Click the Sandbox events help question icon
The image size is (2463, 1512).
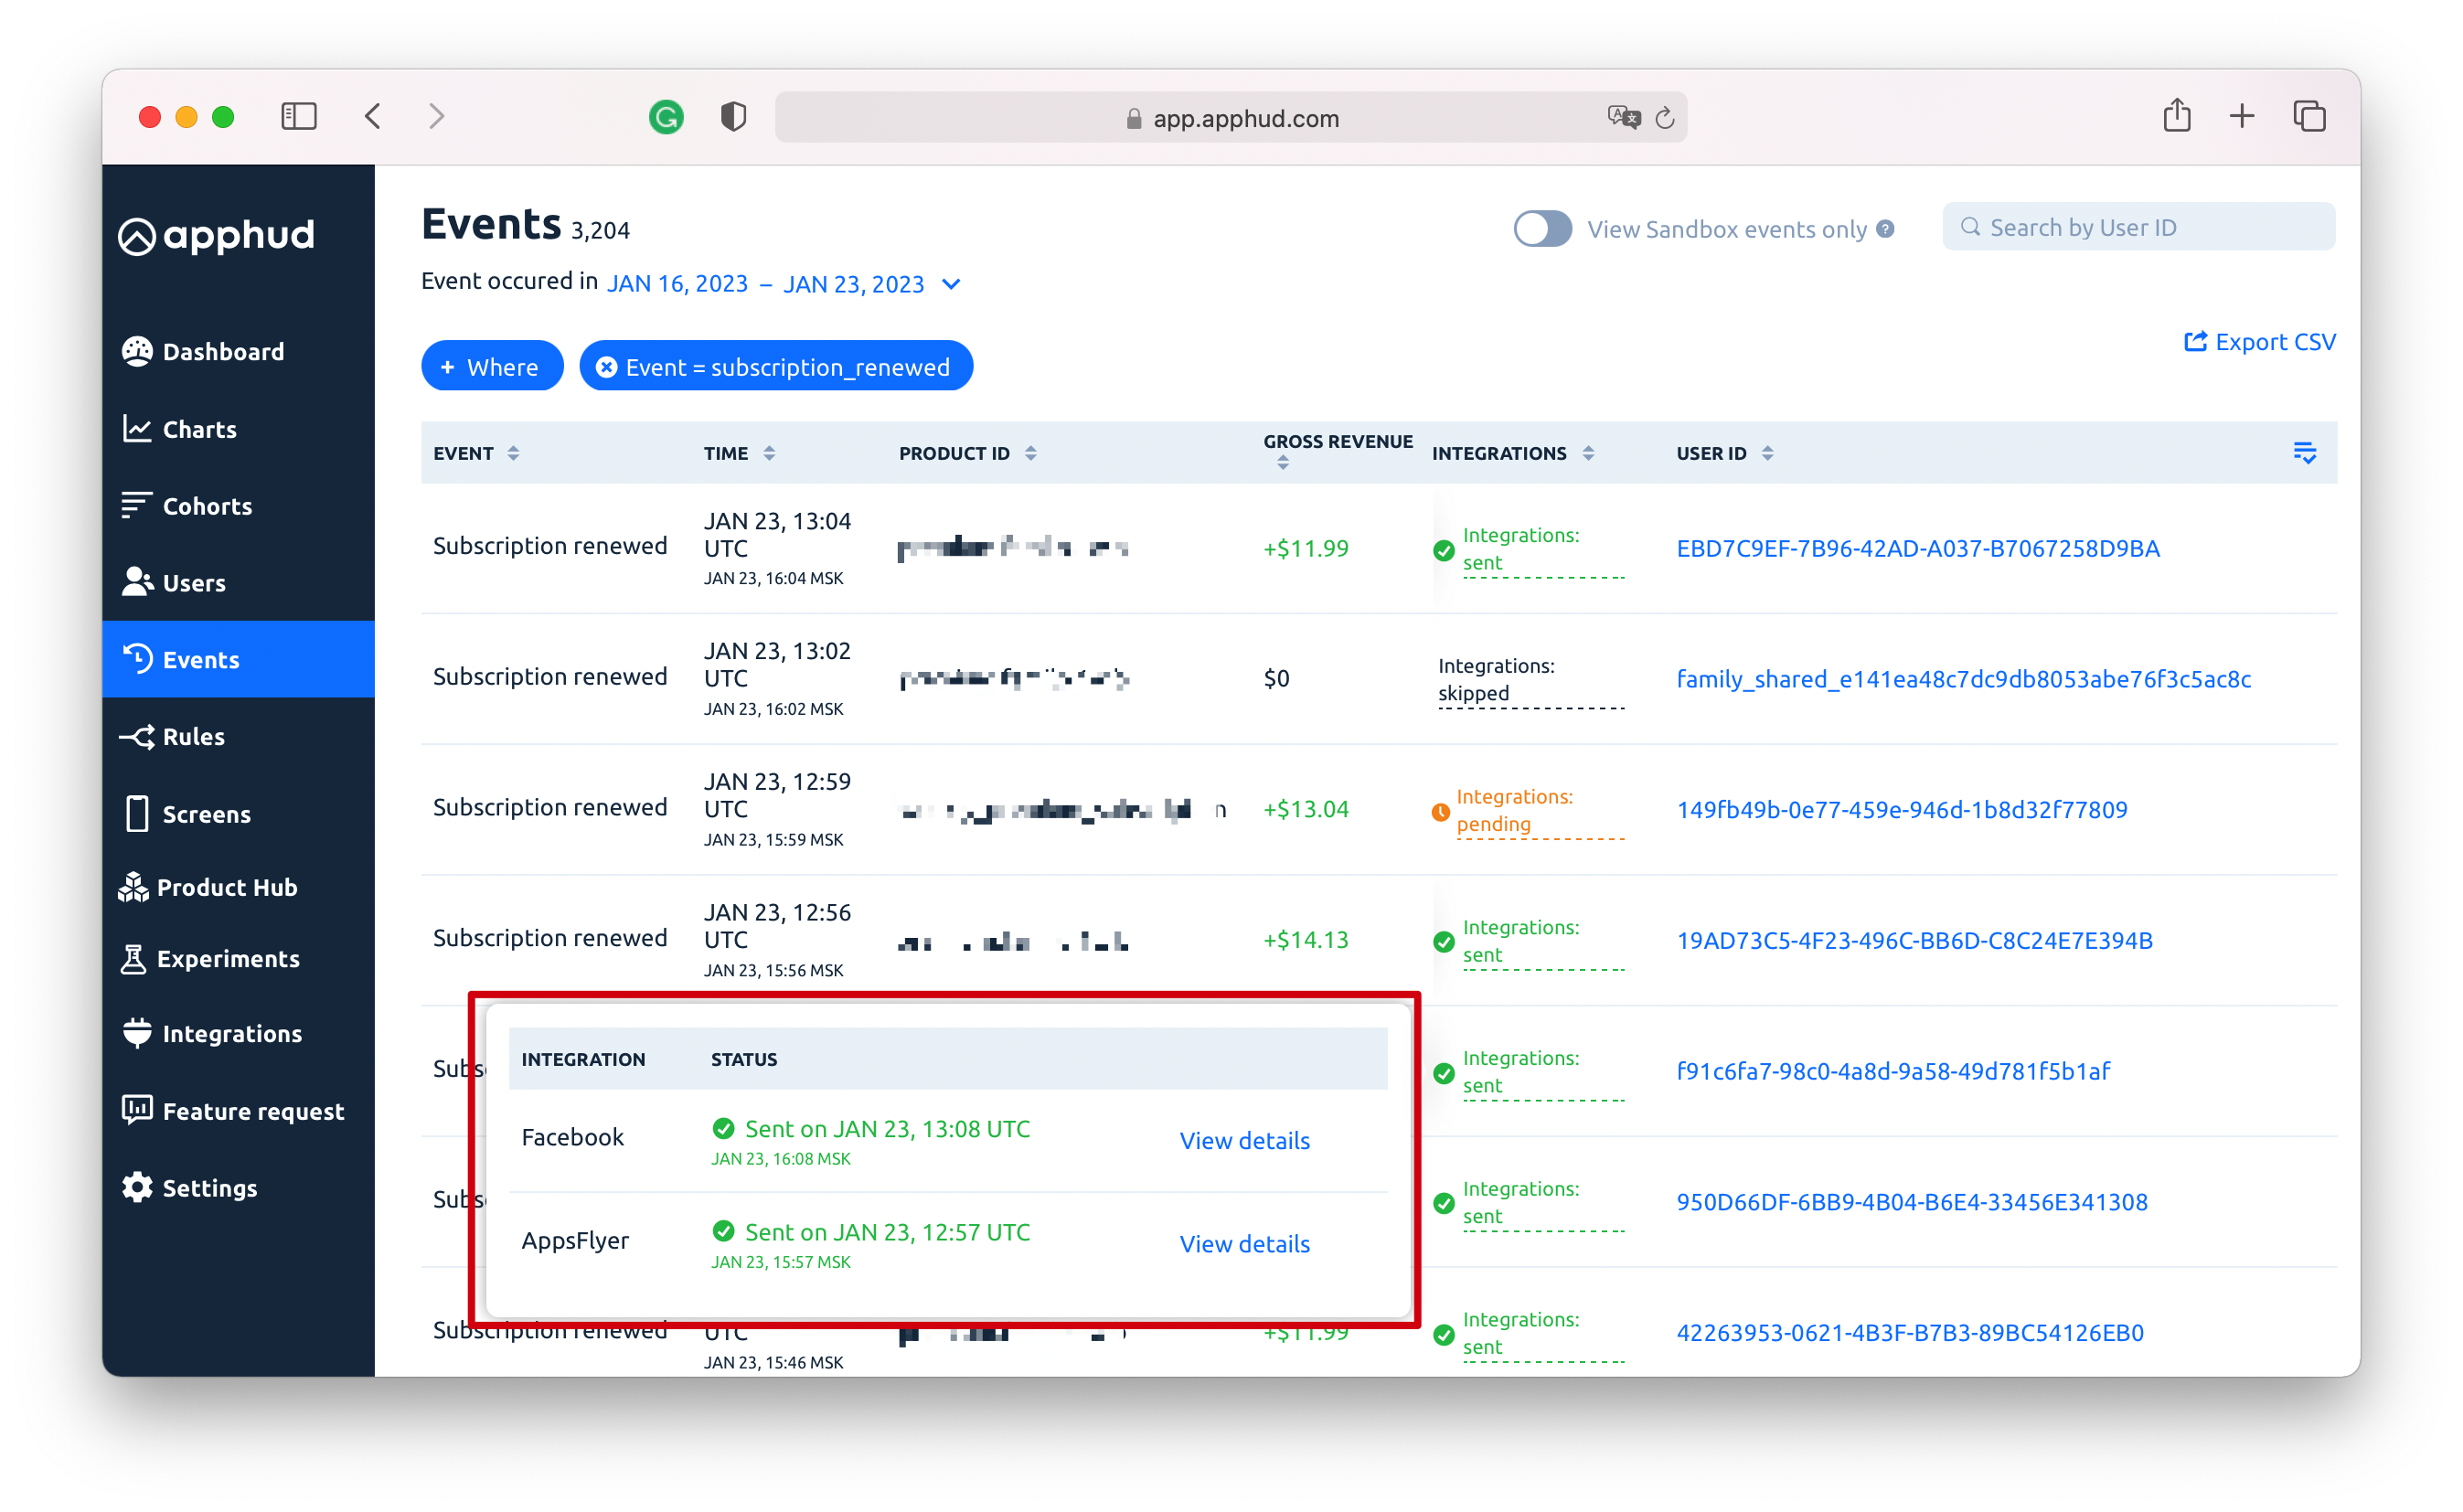(x=1885, y=229)
